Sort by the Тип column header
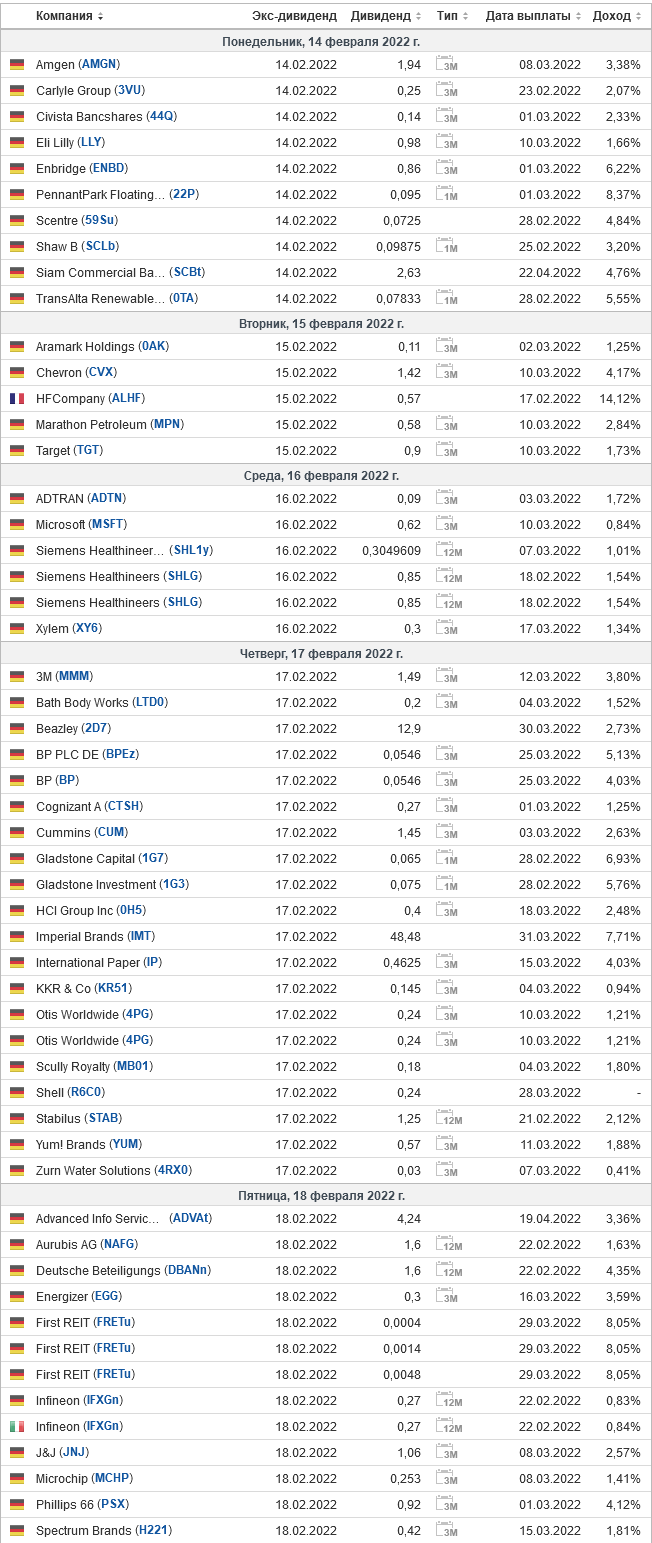Image resolution: width=652 pixels, height=1543 pixels. click(452, 16)
